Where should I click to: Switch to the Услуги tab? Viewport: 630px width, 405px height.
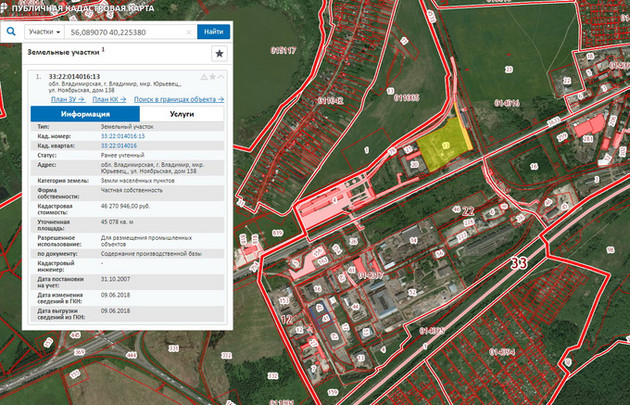(181, 115)
